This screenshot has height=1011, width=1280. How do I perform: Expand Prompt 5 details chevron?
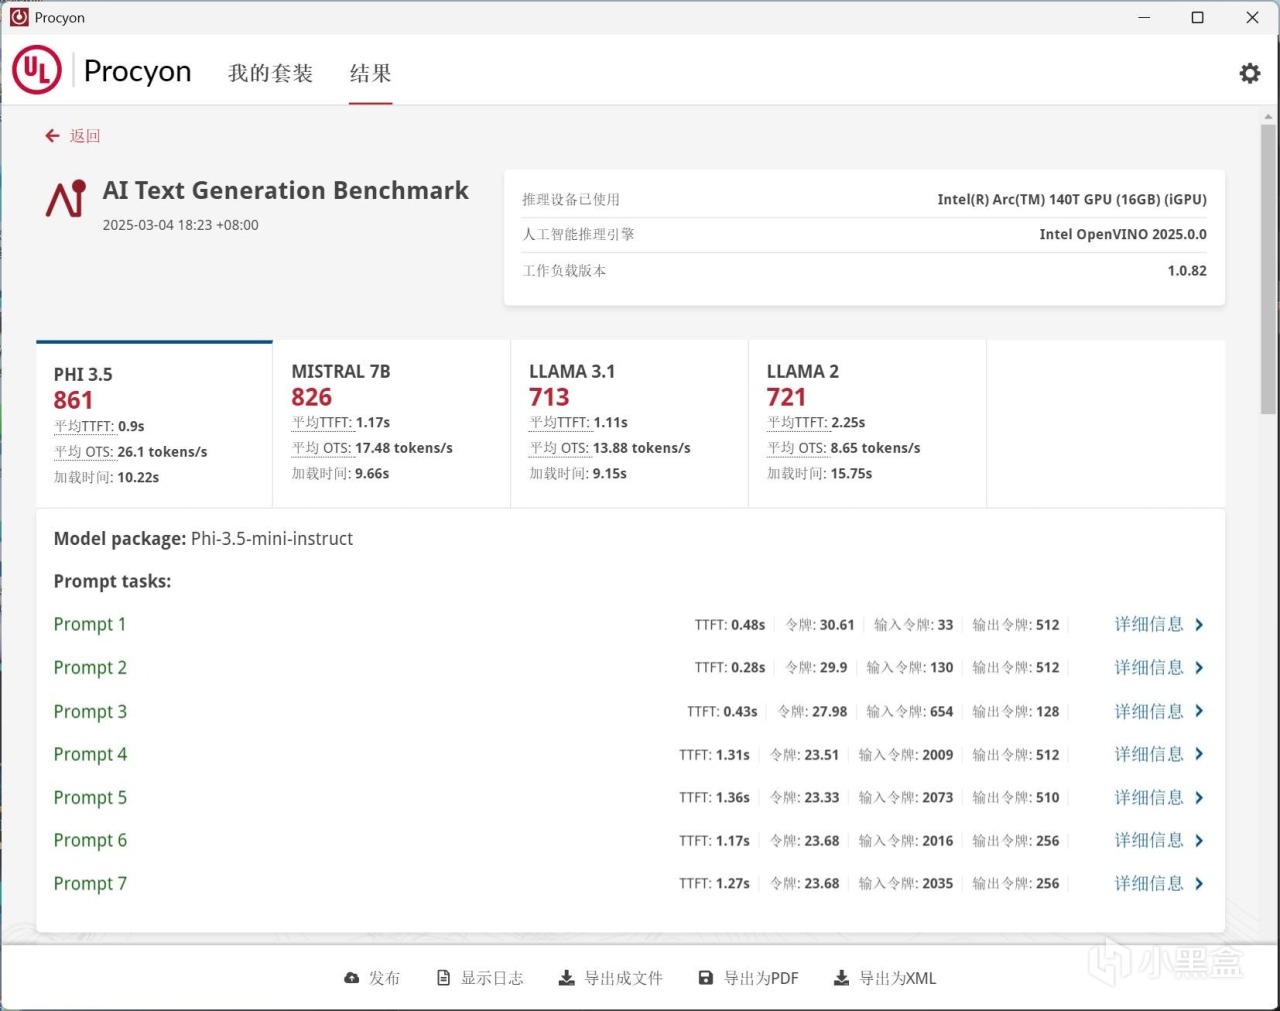[x=1199, y=797]
